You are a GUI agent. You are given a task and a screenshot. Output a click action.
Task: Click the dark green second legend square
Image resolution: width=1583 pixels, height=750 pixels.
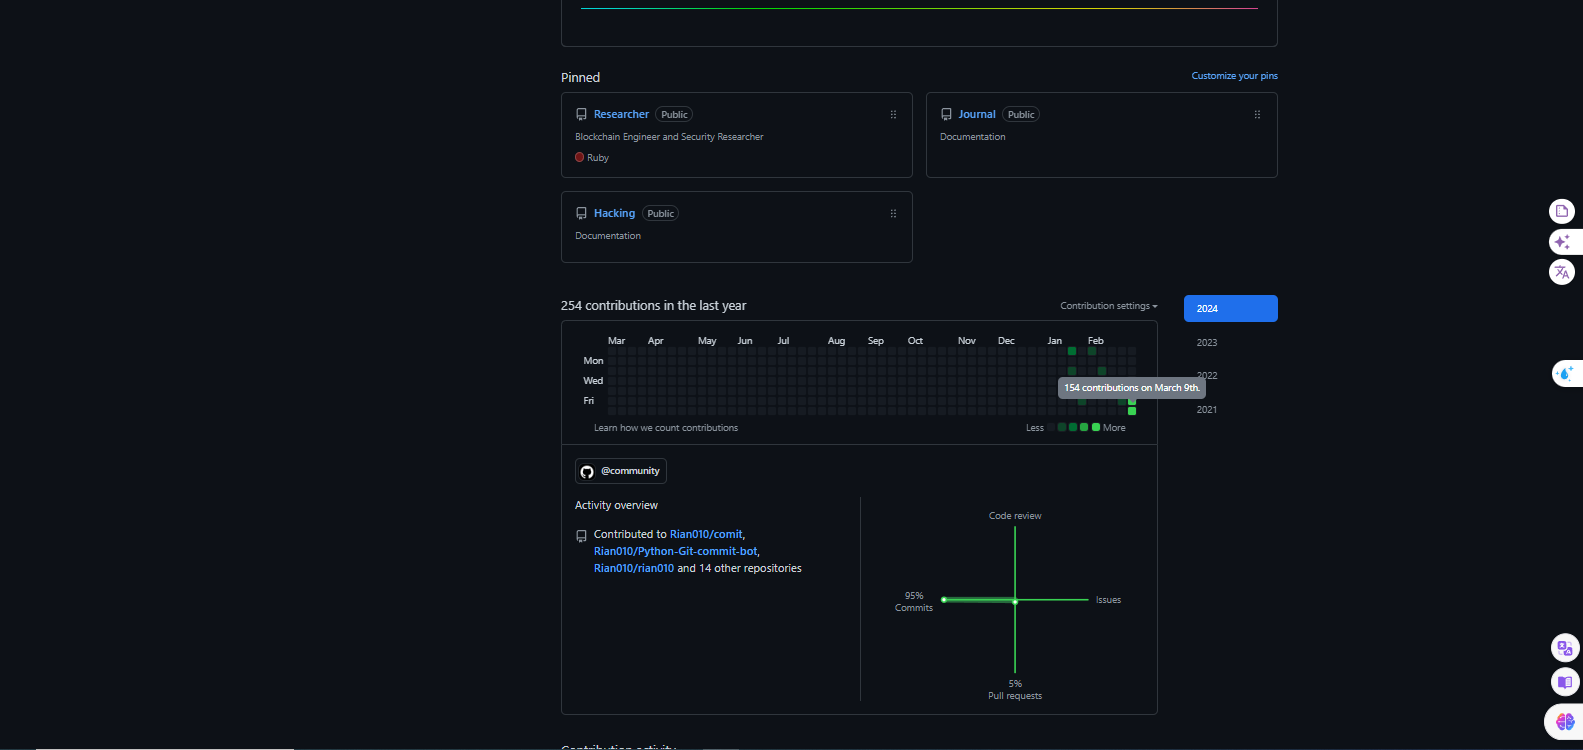(x=1062, y=427)
